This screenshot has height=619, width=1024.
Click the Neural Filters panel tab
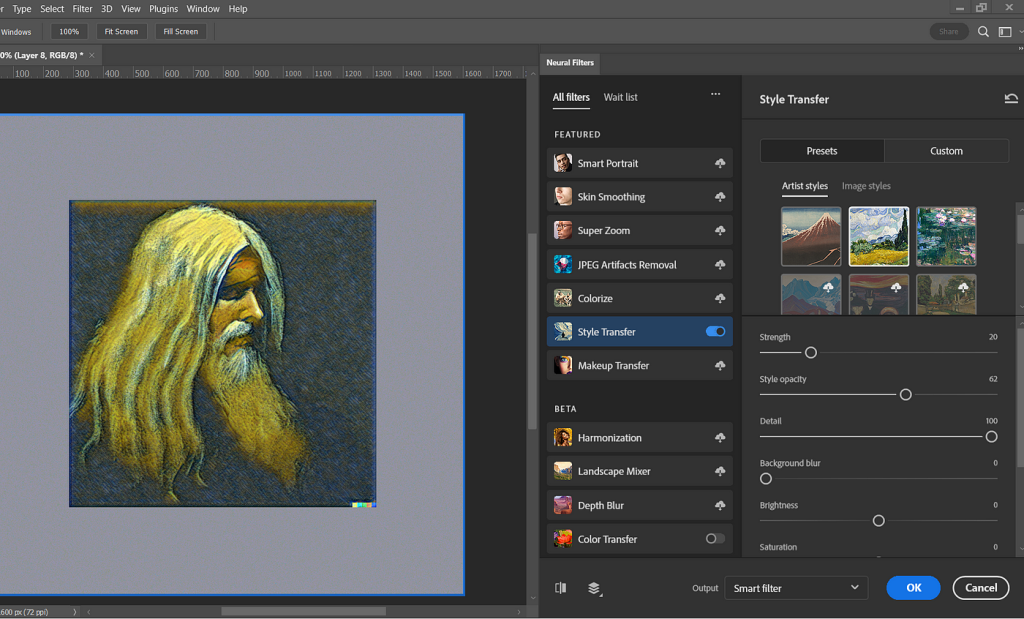[570, 63]
